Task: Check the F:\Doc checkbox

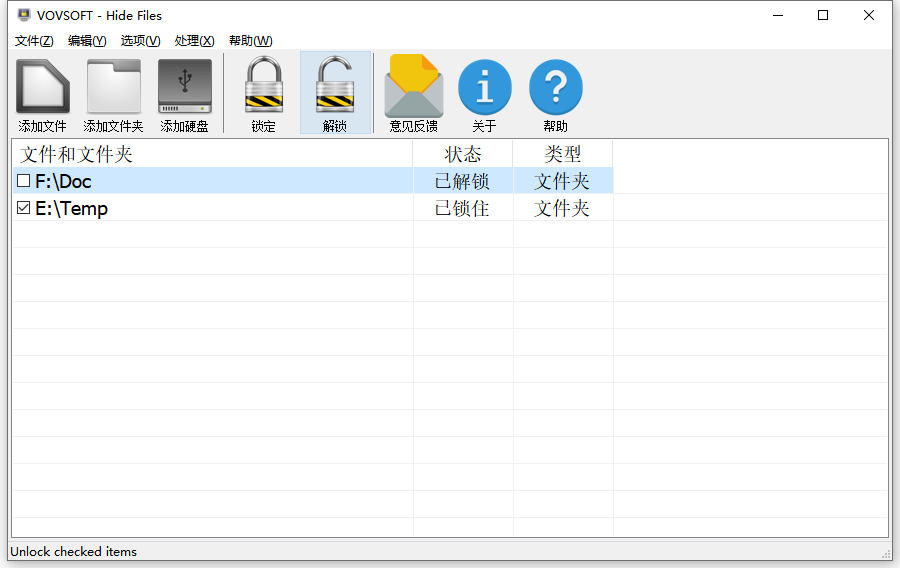Action: click(24, 181)
